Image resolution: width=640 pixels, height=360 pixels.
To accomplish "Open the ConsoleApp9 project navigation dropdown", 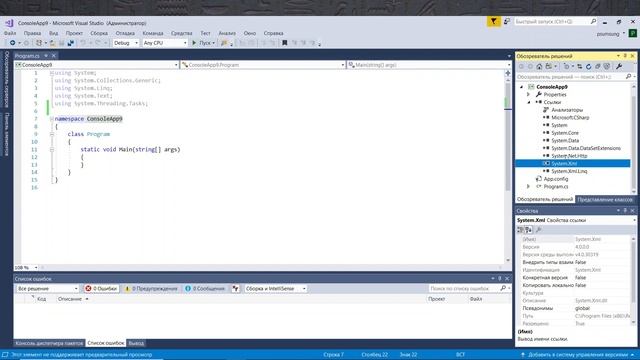I will pyautogui.click(x=96, y=65).
